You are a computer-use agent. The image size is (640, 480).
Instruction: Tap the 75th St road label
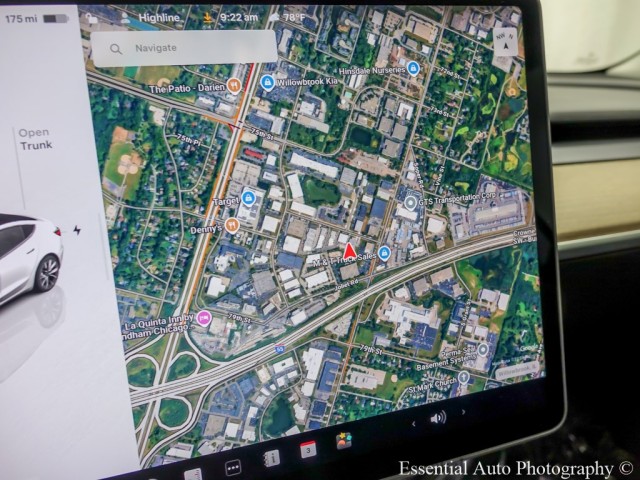(262, 134)
